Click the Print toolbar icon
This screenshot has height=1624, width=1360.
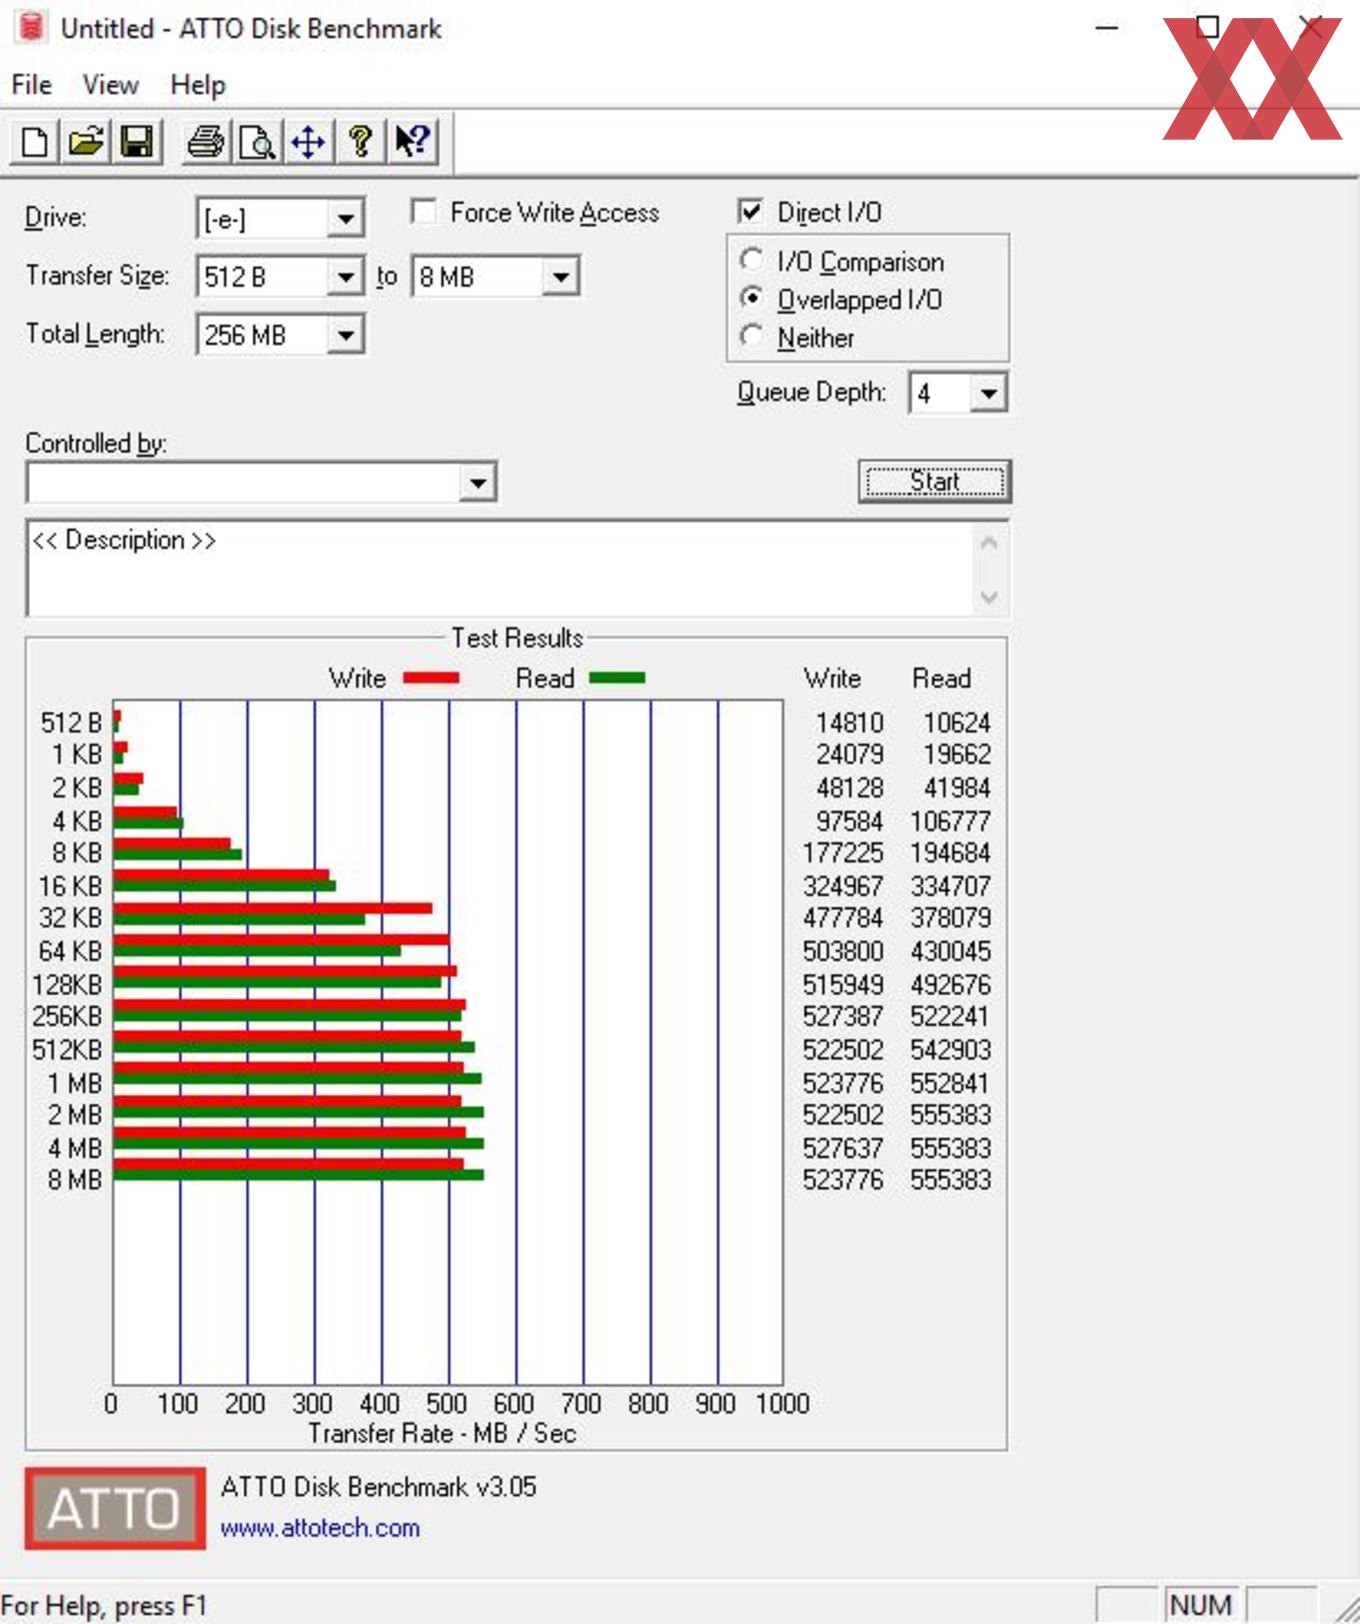click(207, 141)
